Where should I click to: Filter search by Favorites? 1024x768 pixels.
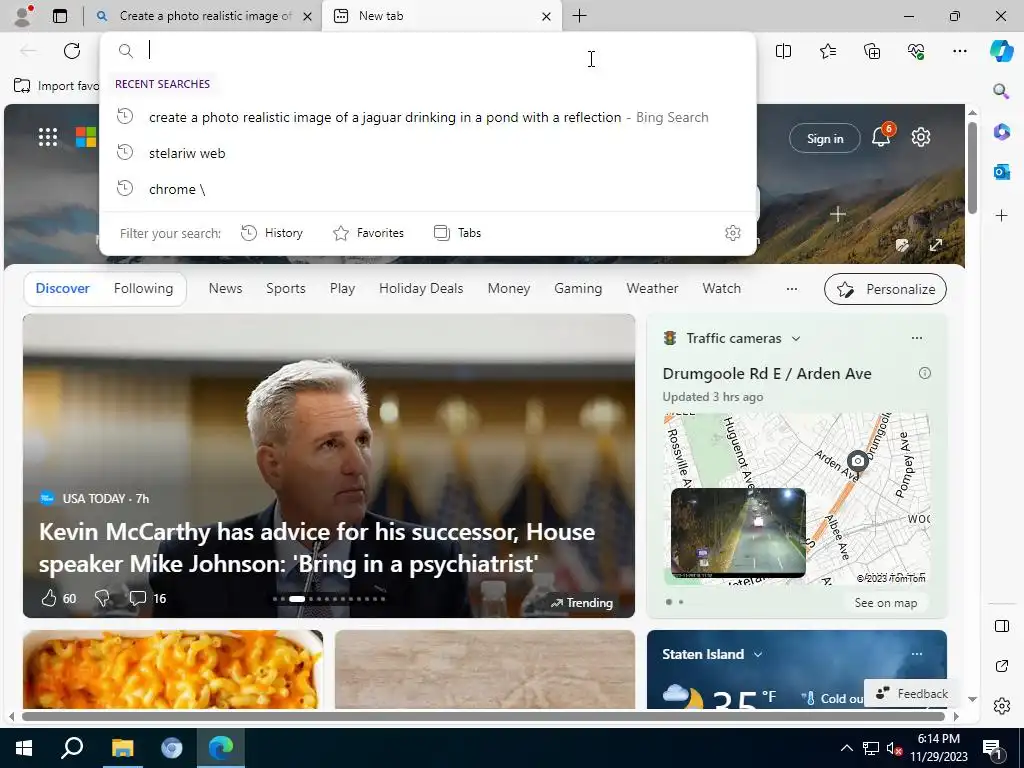coord(369,233)
